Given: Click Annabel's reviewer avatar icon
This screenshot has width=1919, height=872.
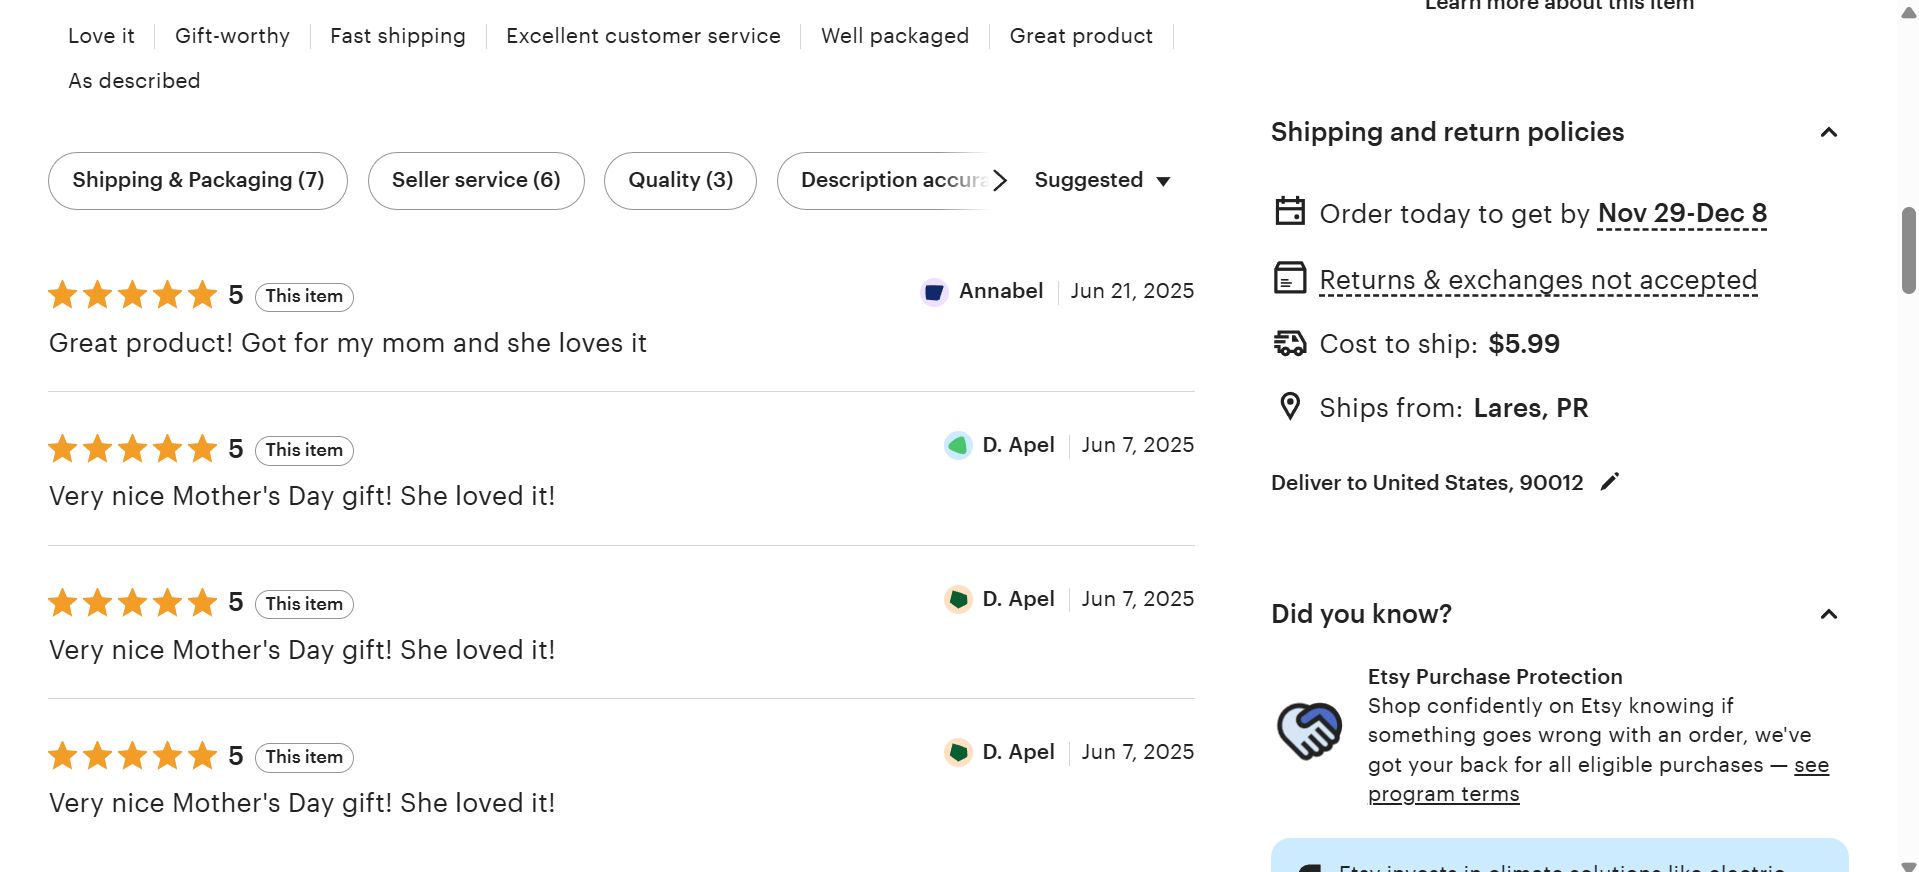Looking at the screenshot, I should (934, 292).
